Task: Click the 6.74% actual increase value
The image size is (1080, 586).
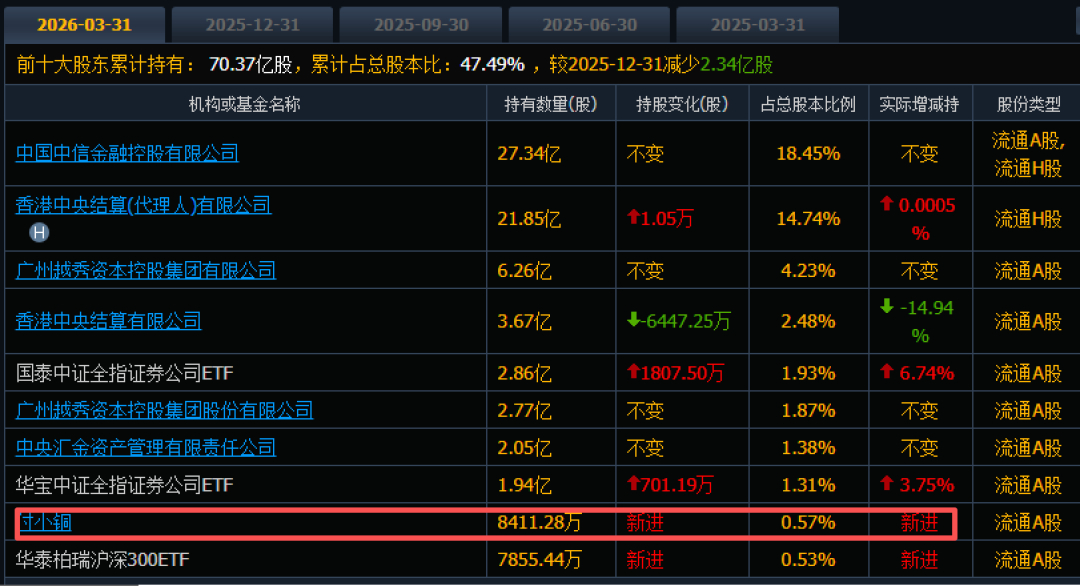Action: pos(917,373)
